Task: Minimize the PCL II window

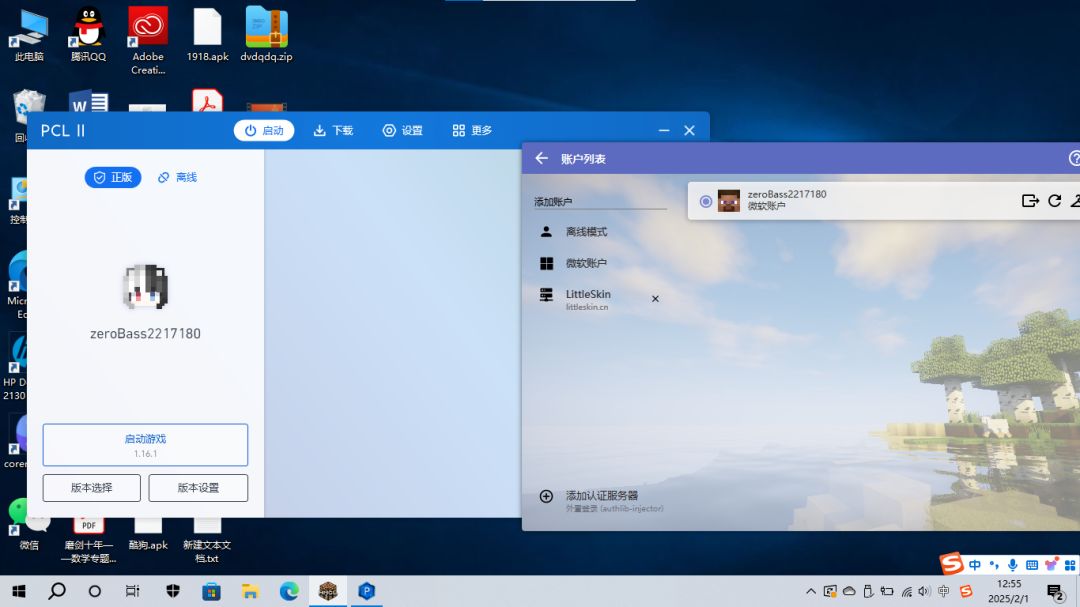Action: click(x=664, y=130)
